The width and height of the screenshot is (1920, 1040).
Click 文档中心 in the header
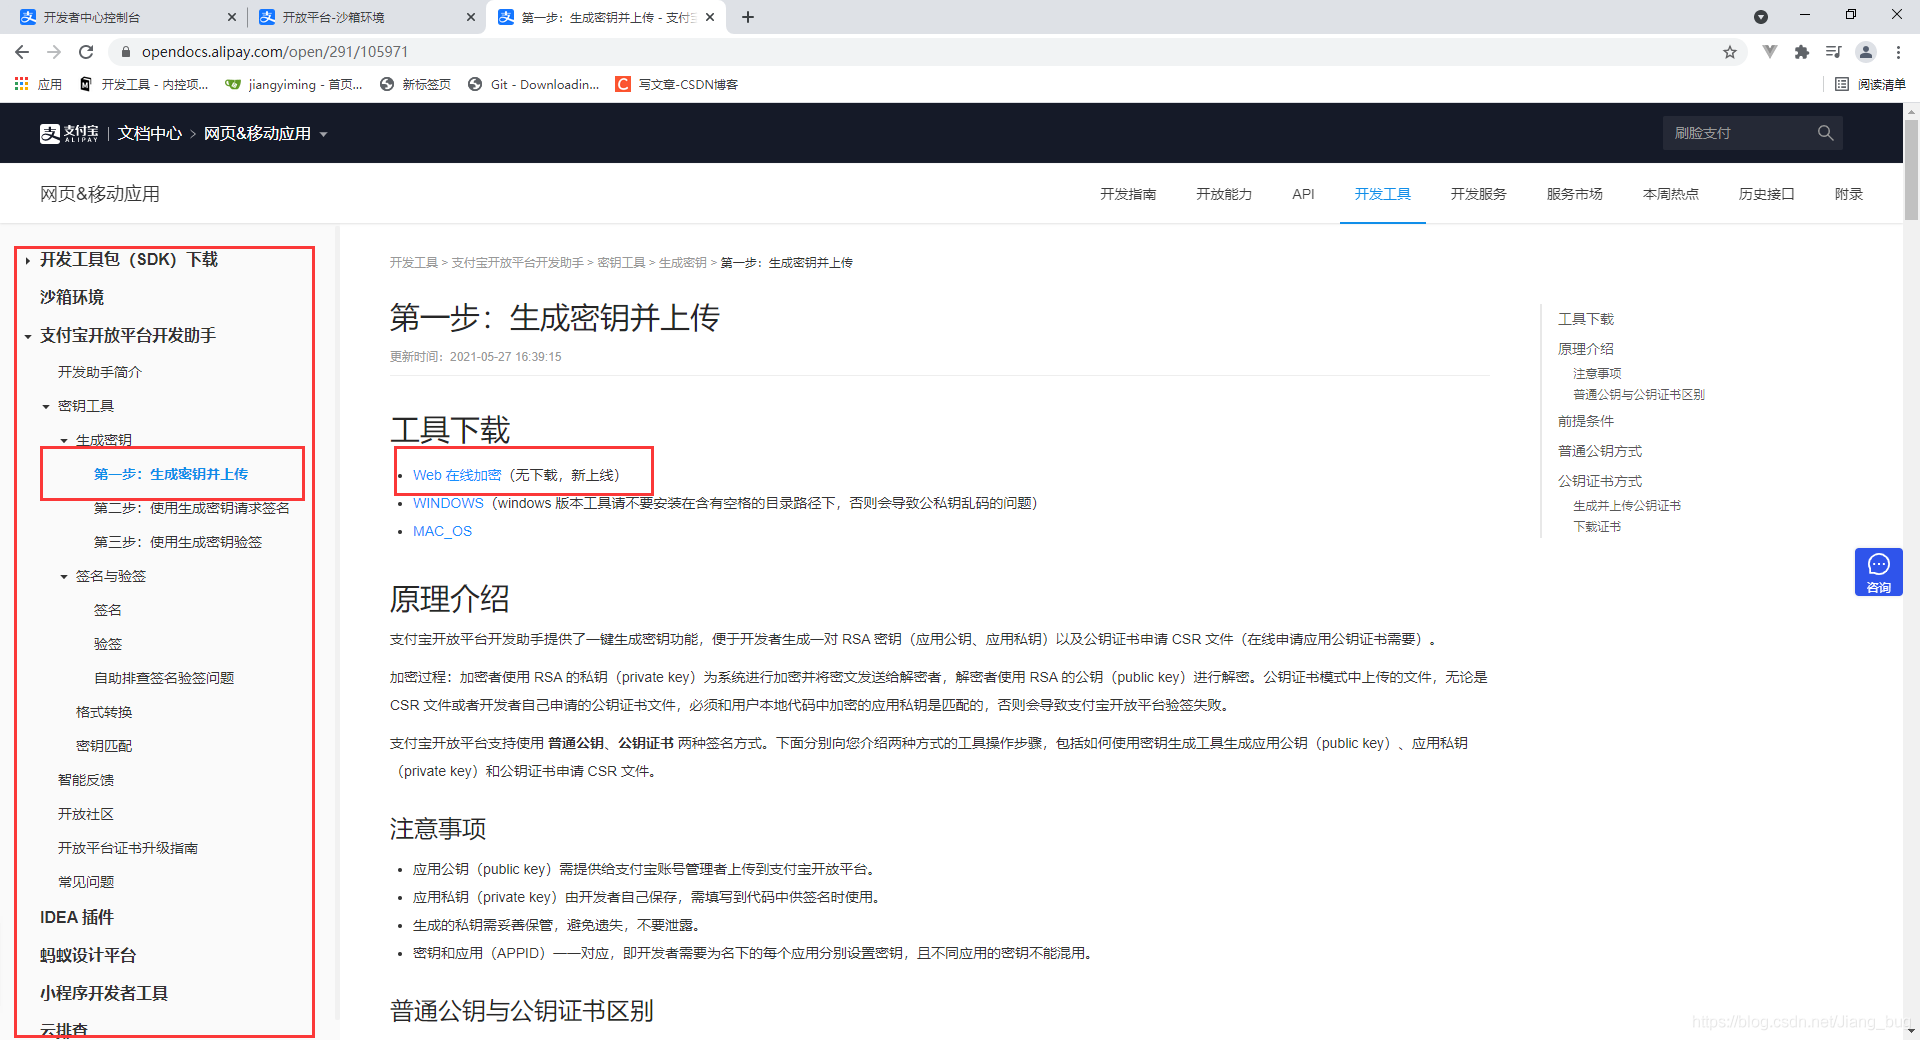point(150,133)
